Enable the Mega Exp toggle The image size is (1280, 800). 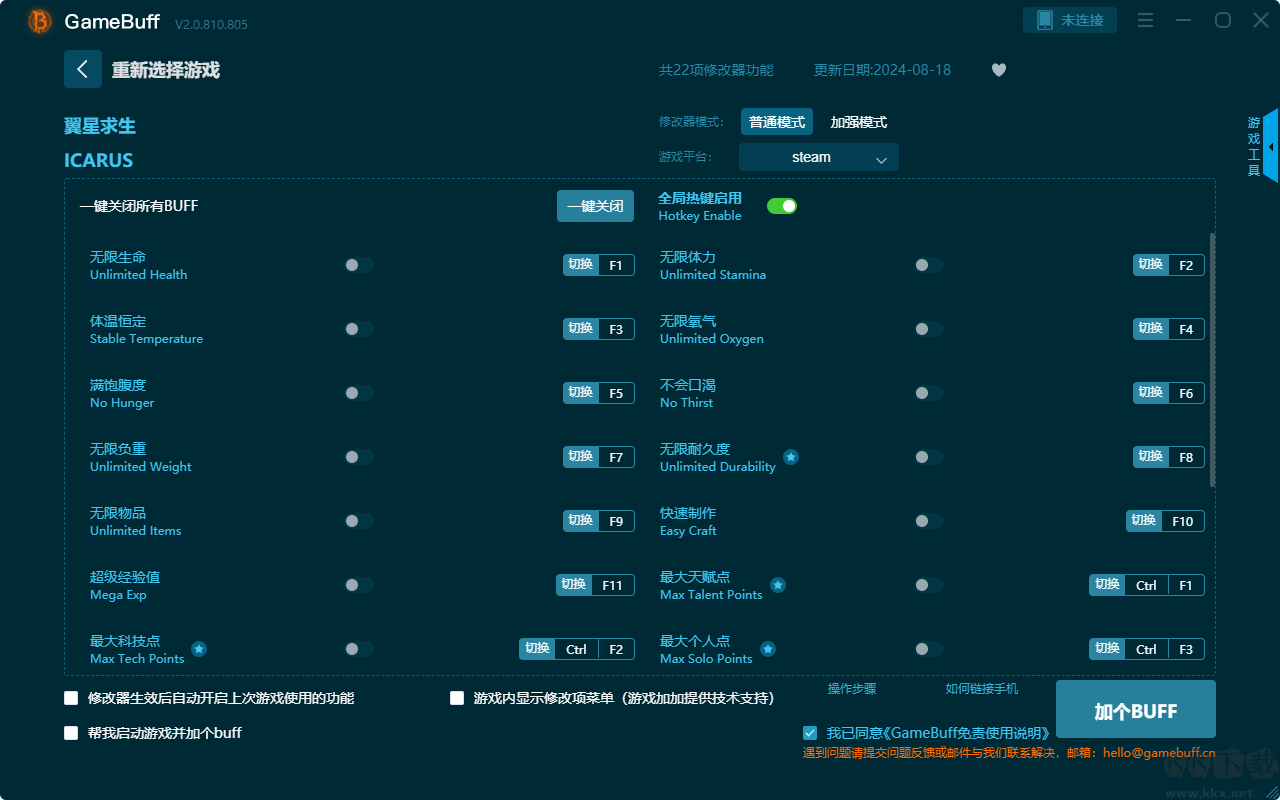[x=359, y=585]
